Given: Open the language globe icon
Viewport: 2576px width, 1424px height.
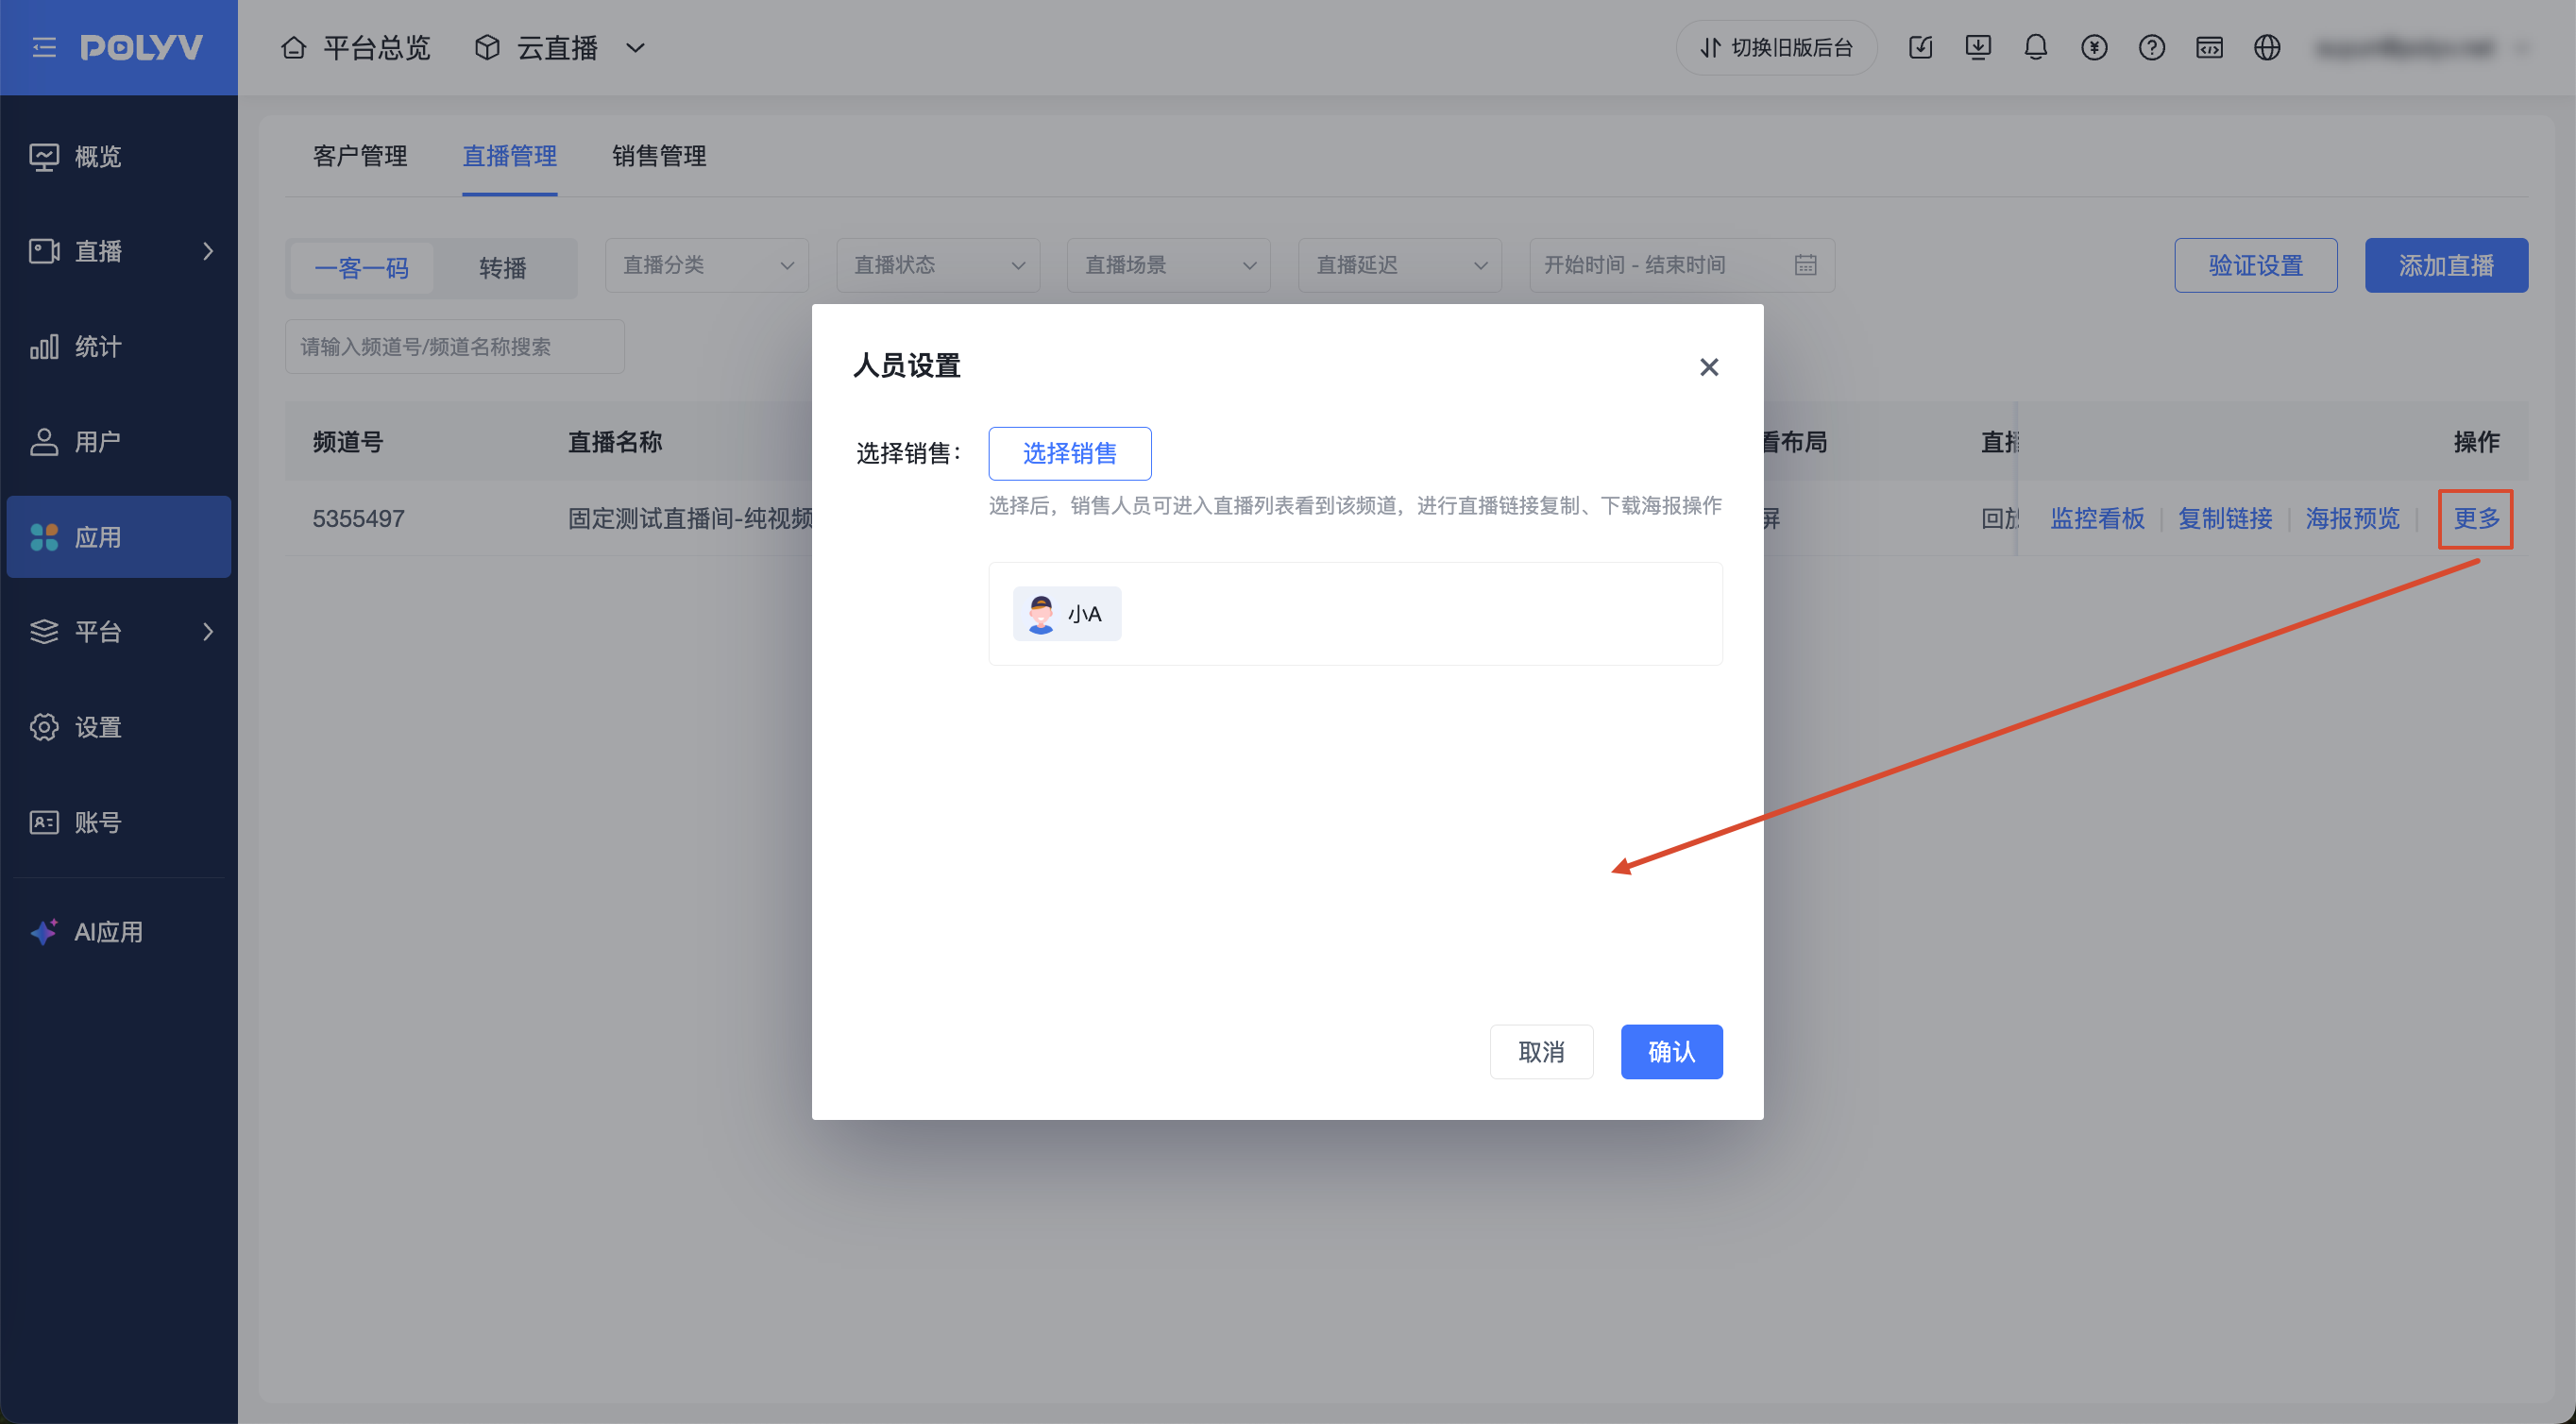Looking at the screenshot, I should (x=2267, y=47).
